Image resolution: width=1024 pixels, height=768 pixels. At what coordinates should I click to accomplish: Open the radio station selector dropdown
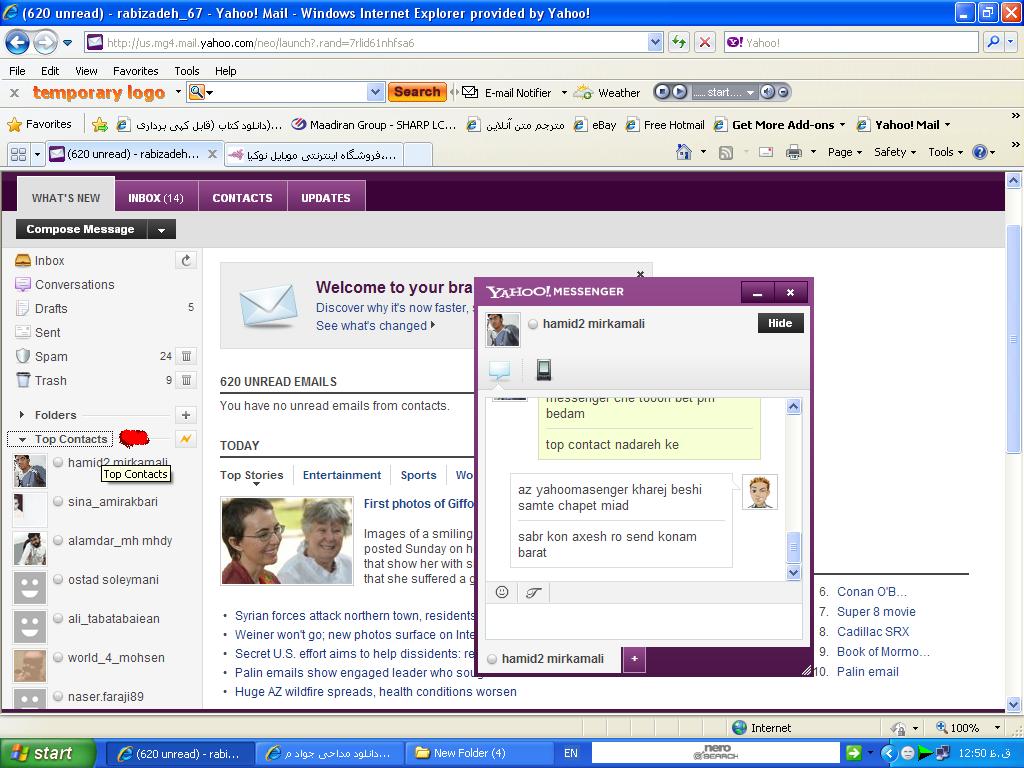coord(750,93)
